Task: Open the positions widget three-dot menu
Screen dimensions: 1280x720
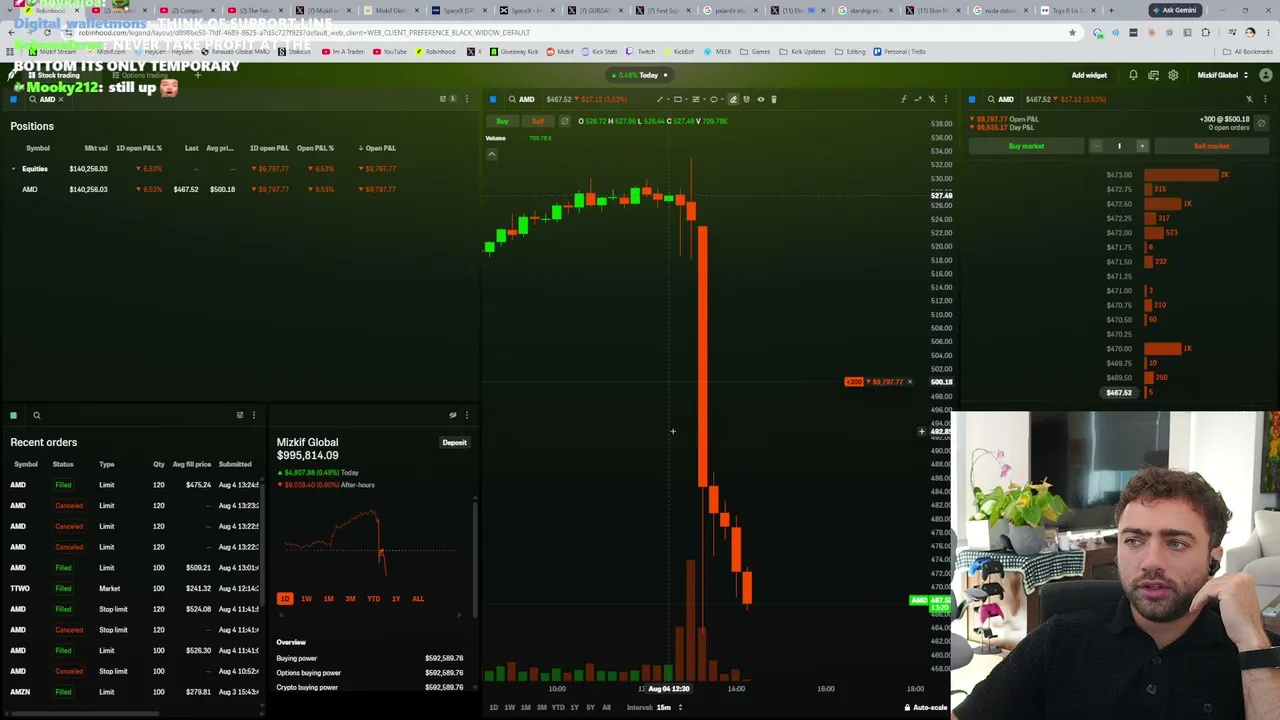Action: click(x=466, y=99)
